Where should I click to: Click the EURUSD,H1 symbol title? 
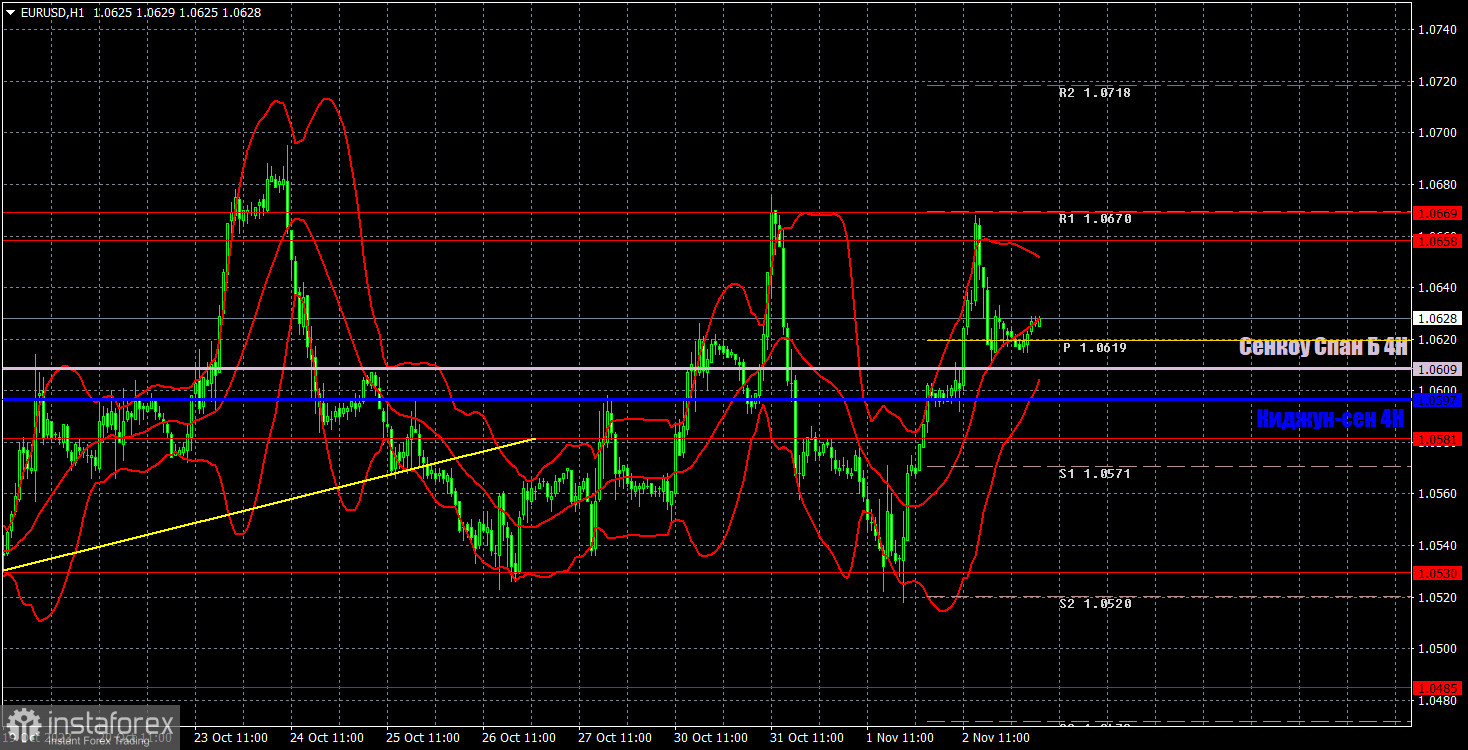point(52,12)
